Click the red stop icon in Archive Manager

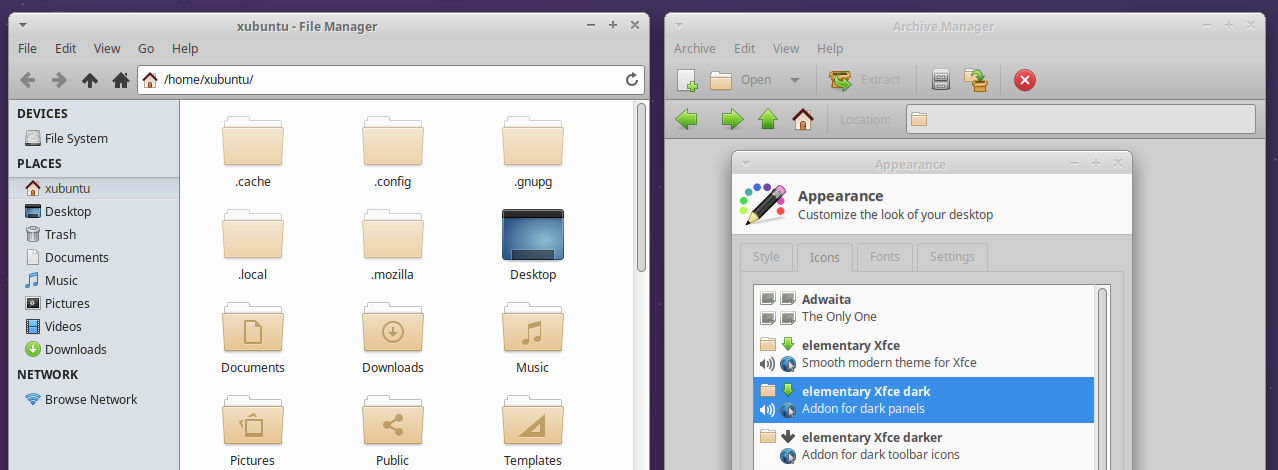pyautogui.click(x=1024, y=80)
